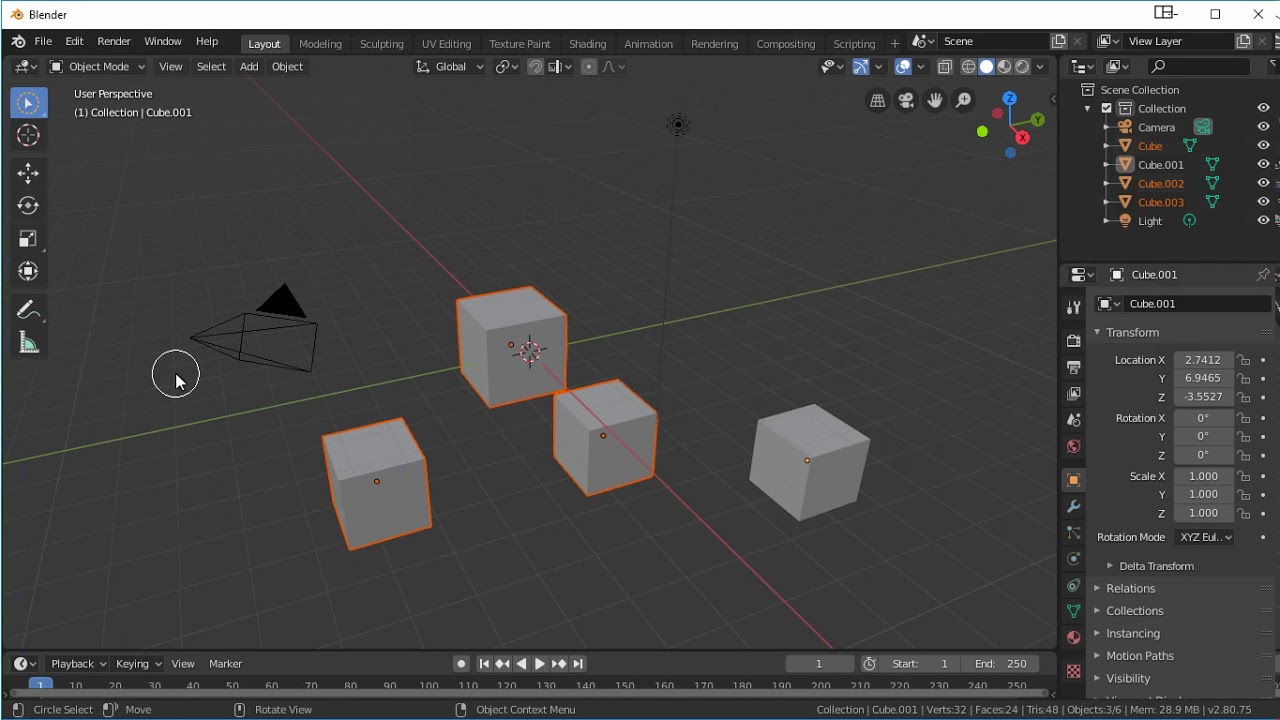Activate the Rotate tool

point(28,206)
